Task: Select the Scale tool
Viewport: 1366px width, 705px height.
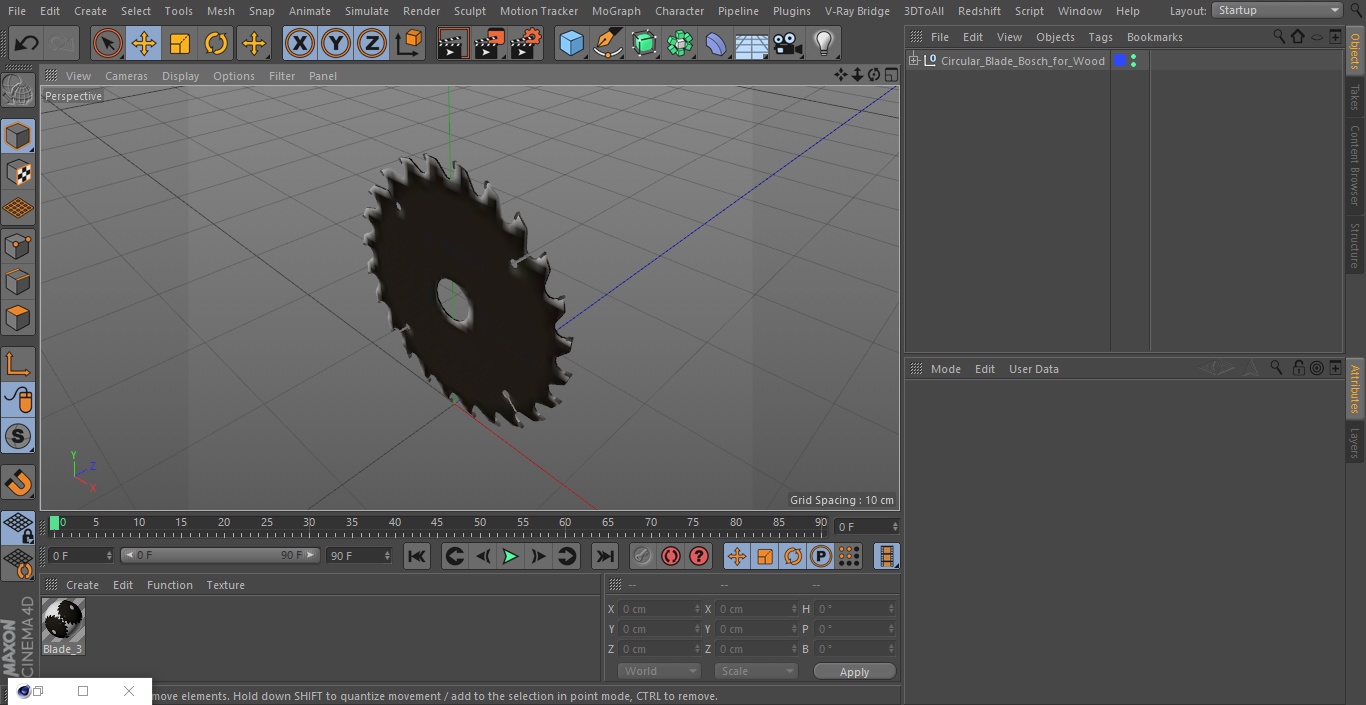Action: click(180, 44)
